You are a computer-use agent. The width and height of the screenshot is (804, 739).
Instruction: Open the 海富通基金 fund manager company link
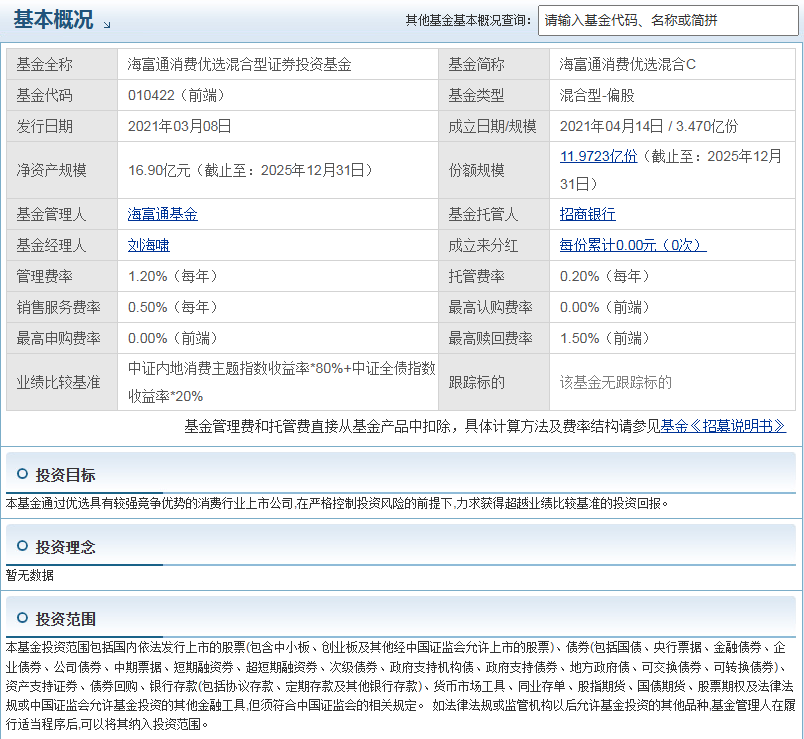(163, 214)
